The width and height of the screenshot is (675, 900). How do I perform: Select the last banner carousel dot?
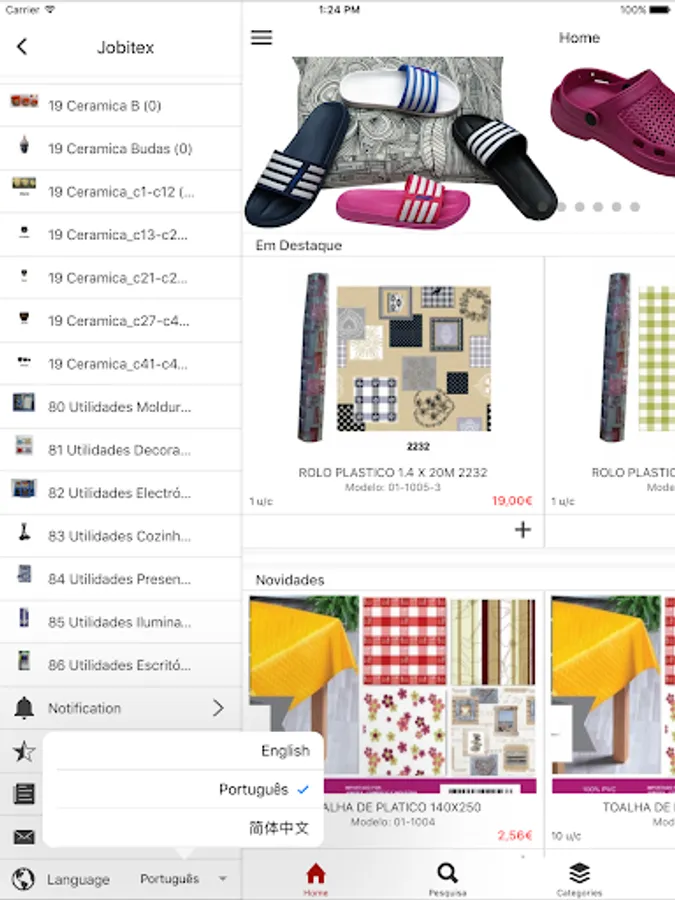click(635, 207)
